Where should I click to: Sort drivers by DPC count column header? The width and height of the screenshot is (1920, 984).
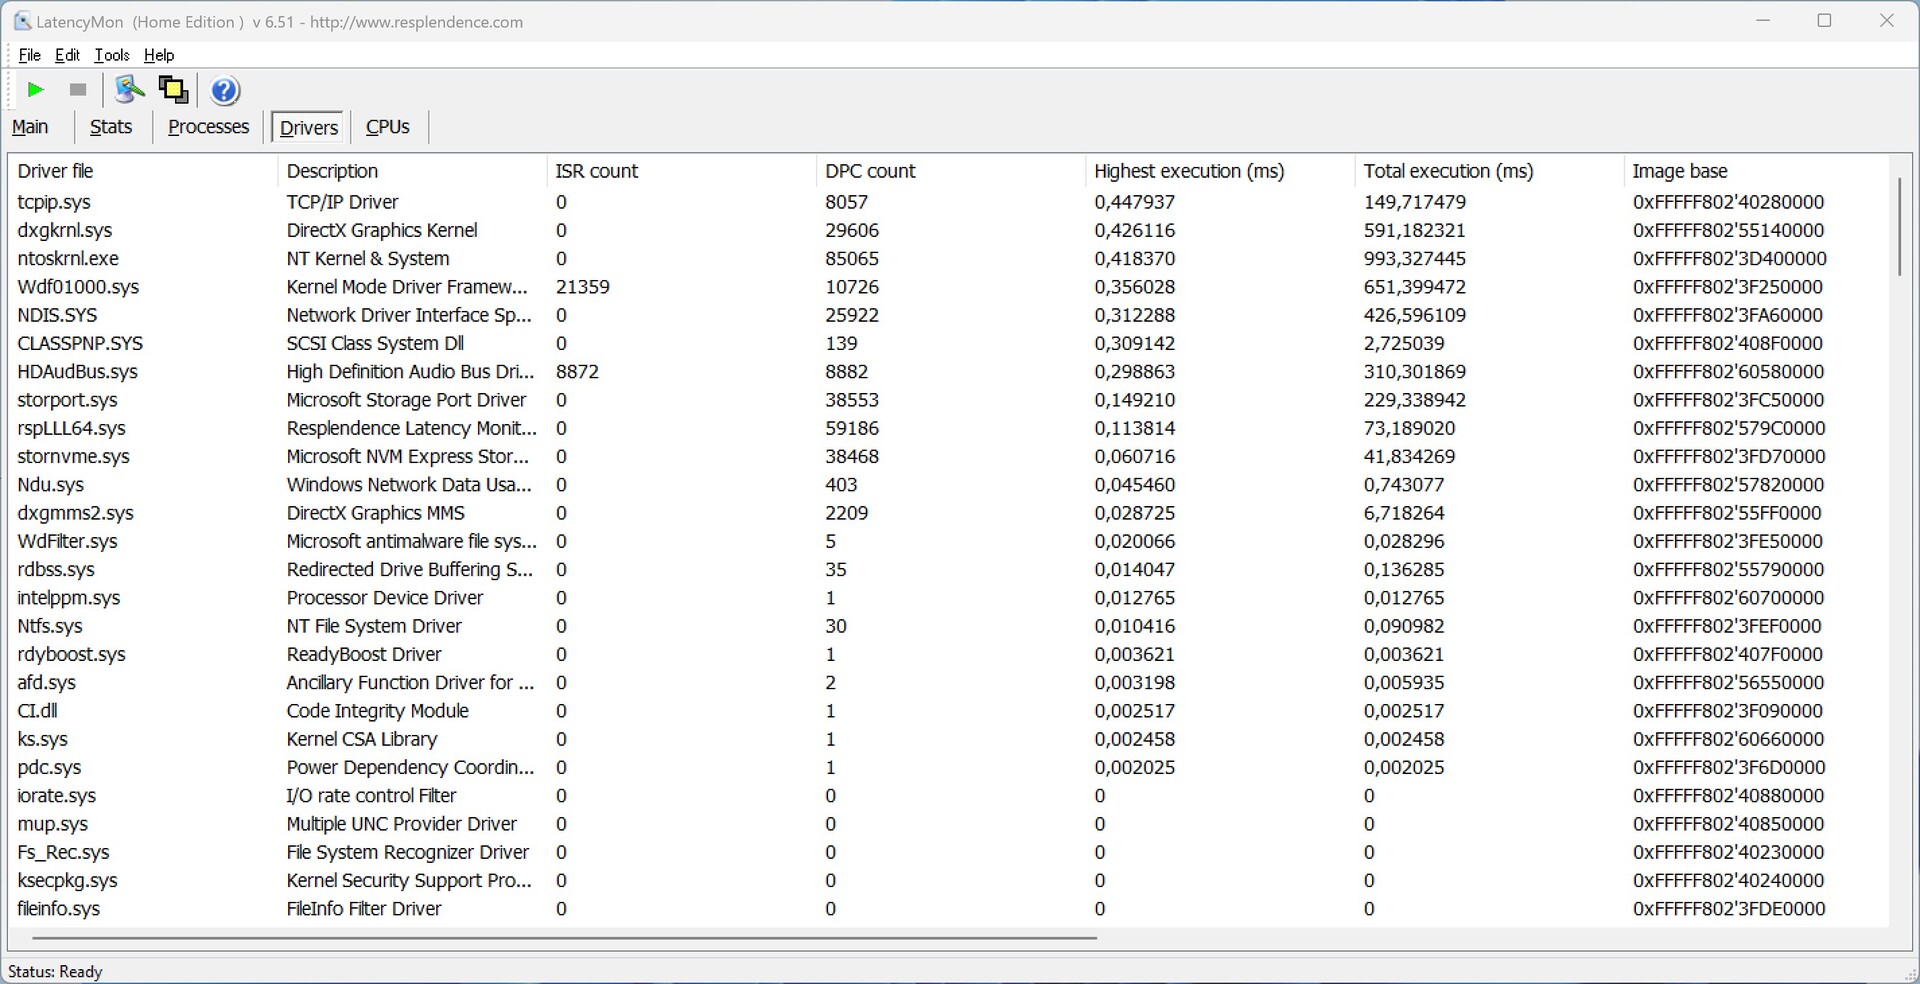[869, 171]
